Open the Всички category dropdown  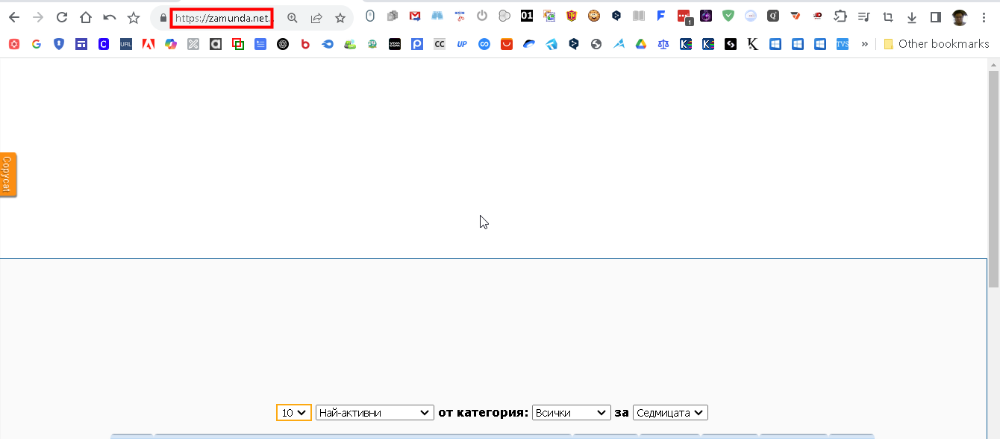tap(571, 413)
